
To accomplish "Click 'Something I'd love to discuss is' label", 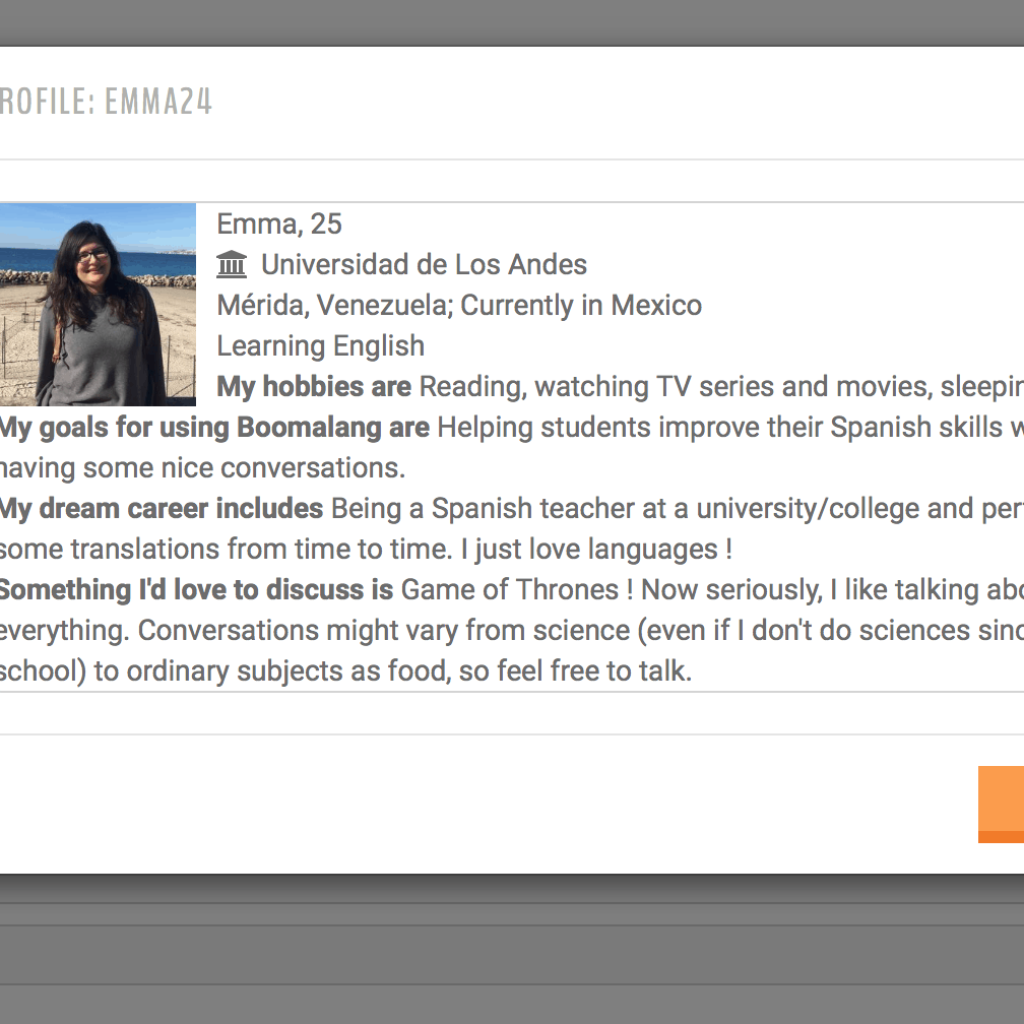I will [x=196, y=590].
